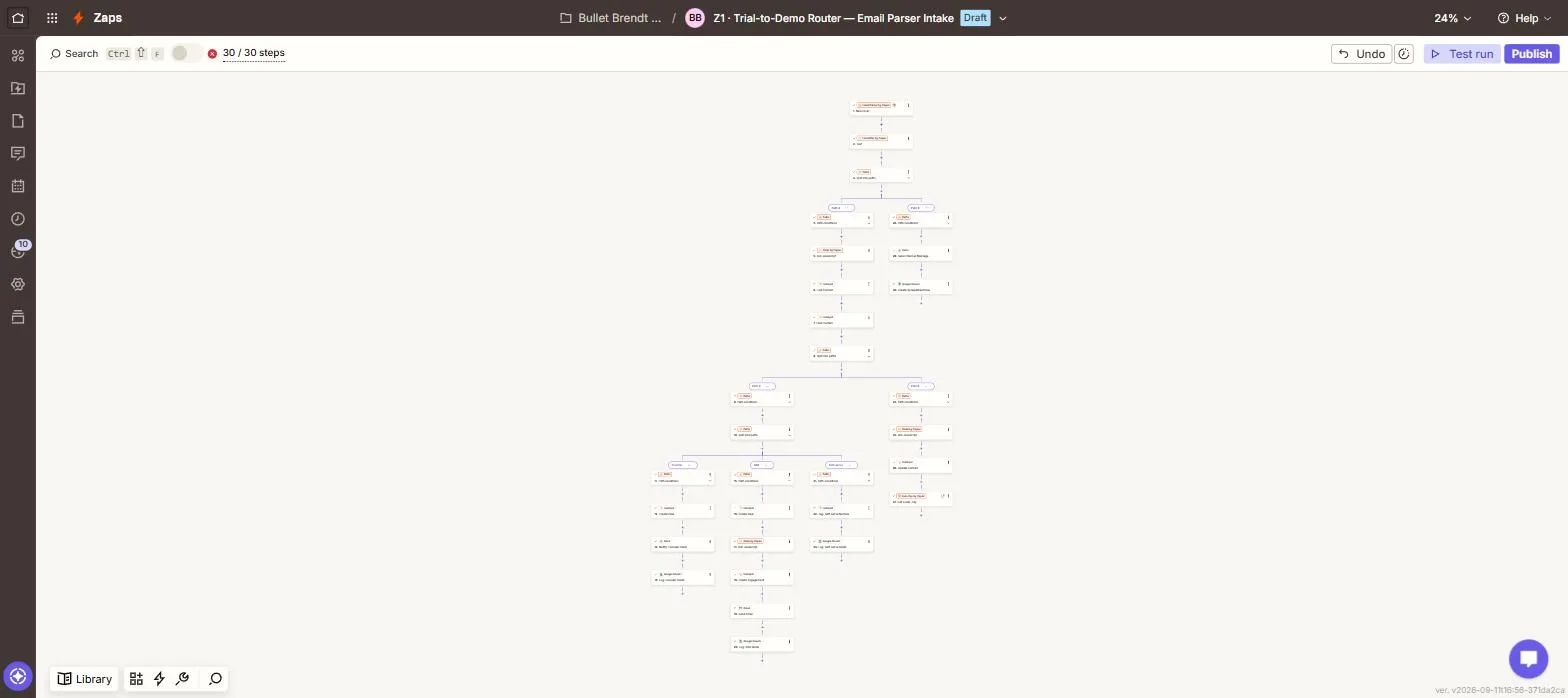
Task: Open the Bullet Brendt folder breadcrumb
Action: (x=611, y=18)
